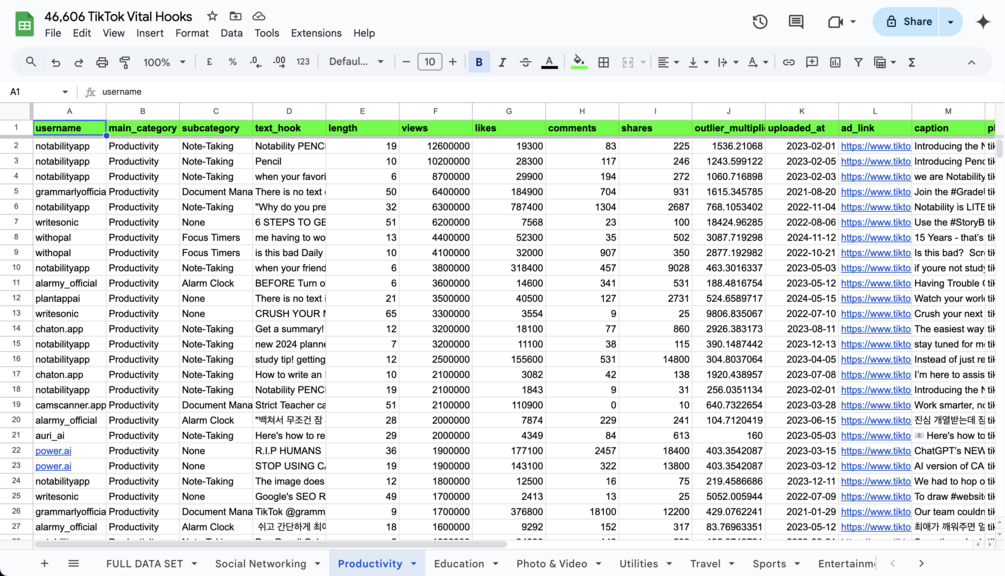Open the File menu
Image resolution: width=1005 pixels, height=576 pixels.
coord(53,33)
